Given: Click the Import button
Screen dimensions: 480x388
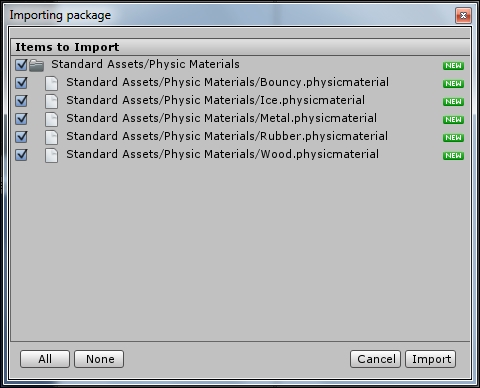Looking at the screenshot, I should tap(431, 359).
